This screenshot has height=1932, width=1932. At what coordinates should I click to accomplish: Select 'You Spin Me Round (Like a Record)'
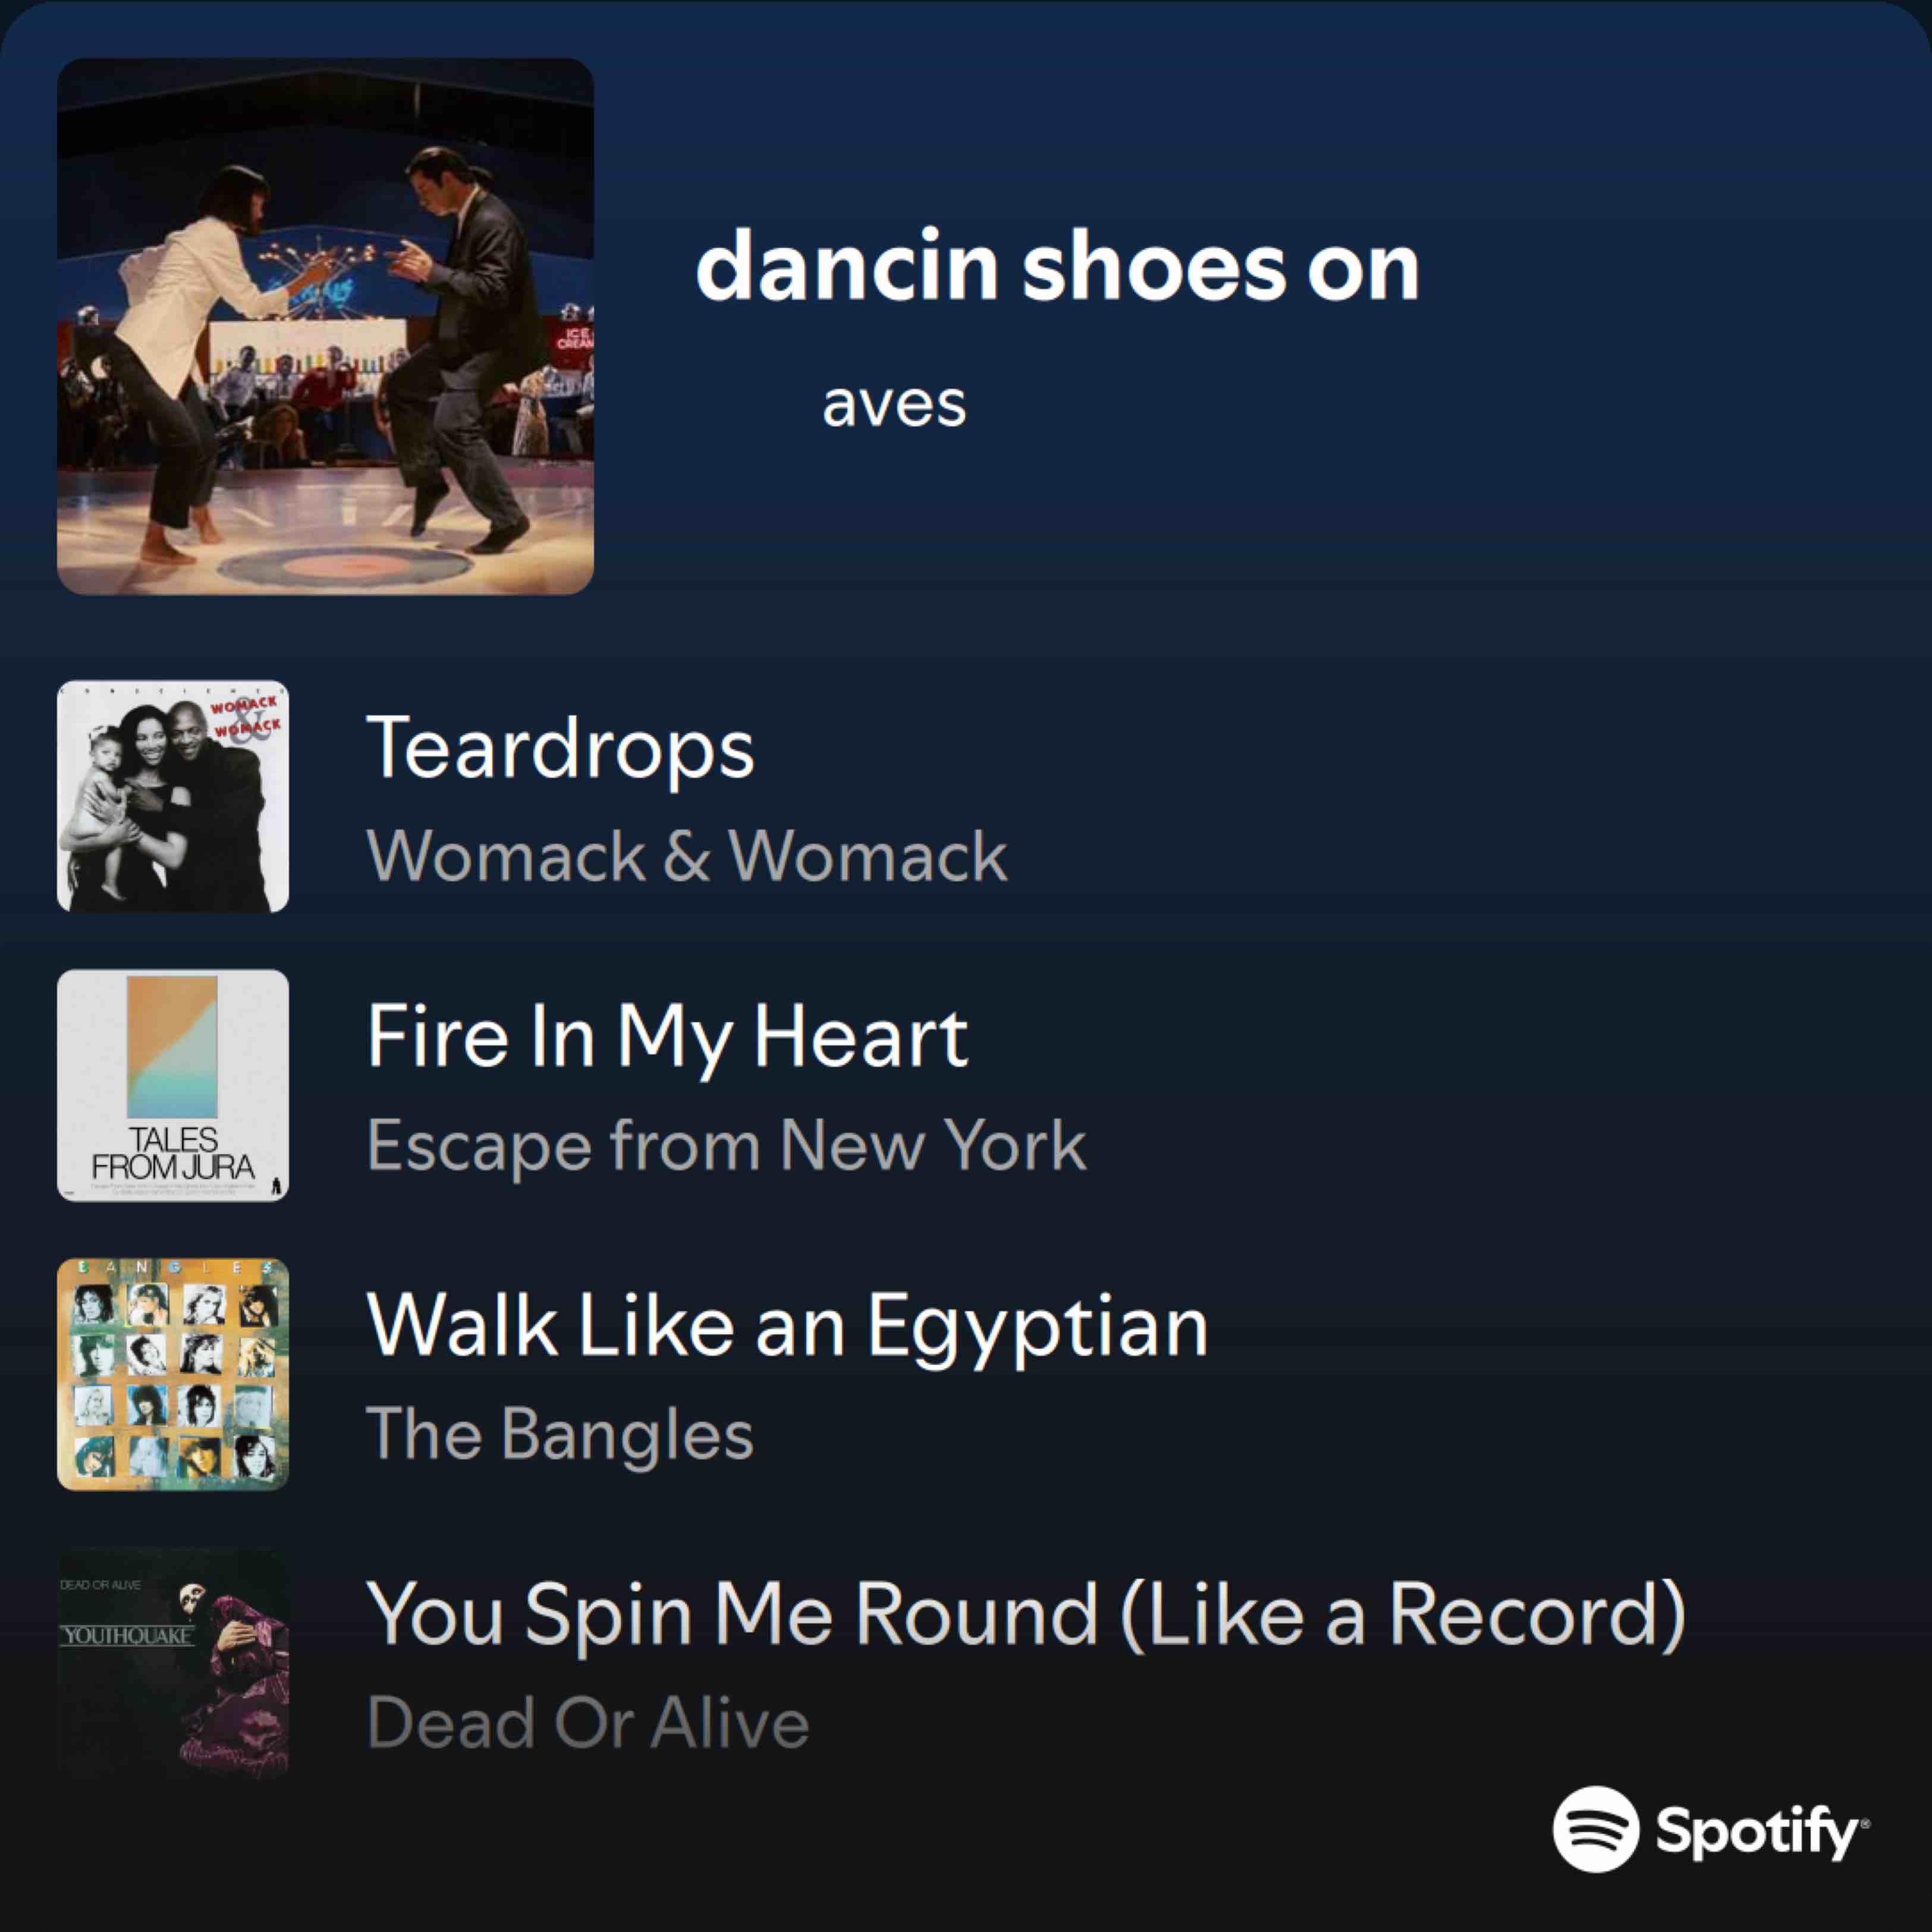1026,1615
